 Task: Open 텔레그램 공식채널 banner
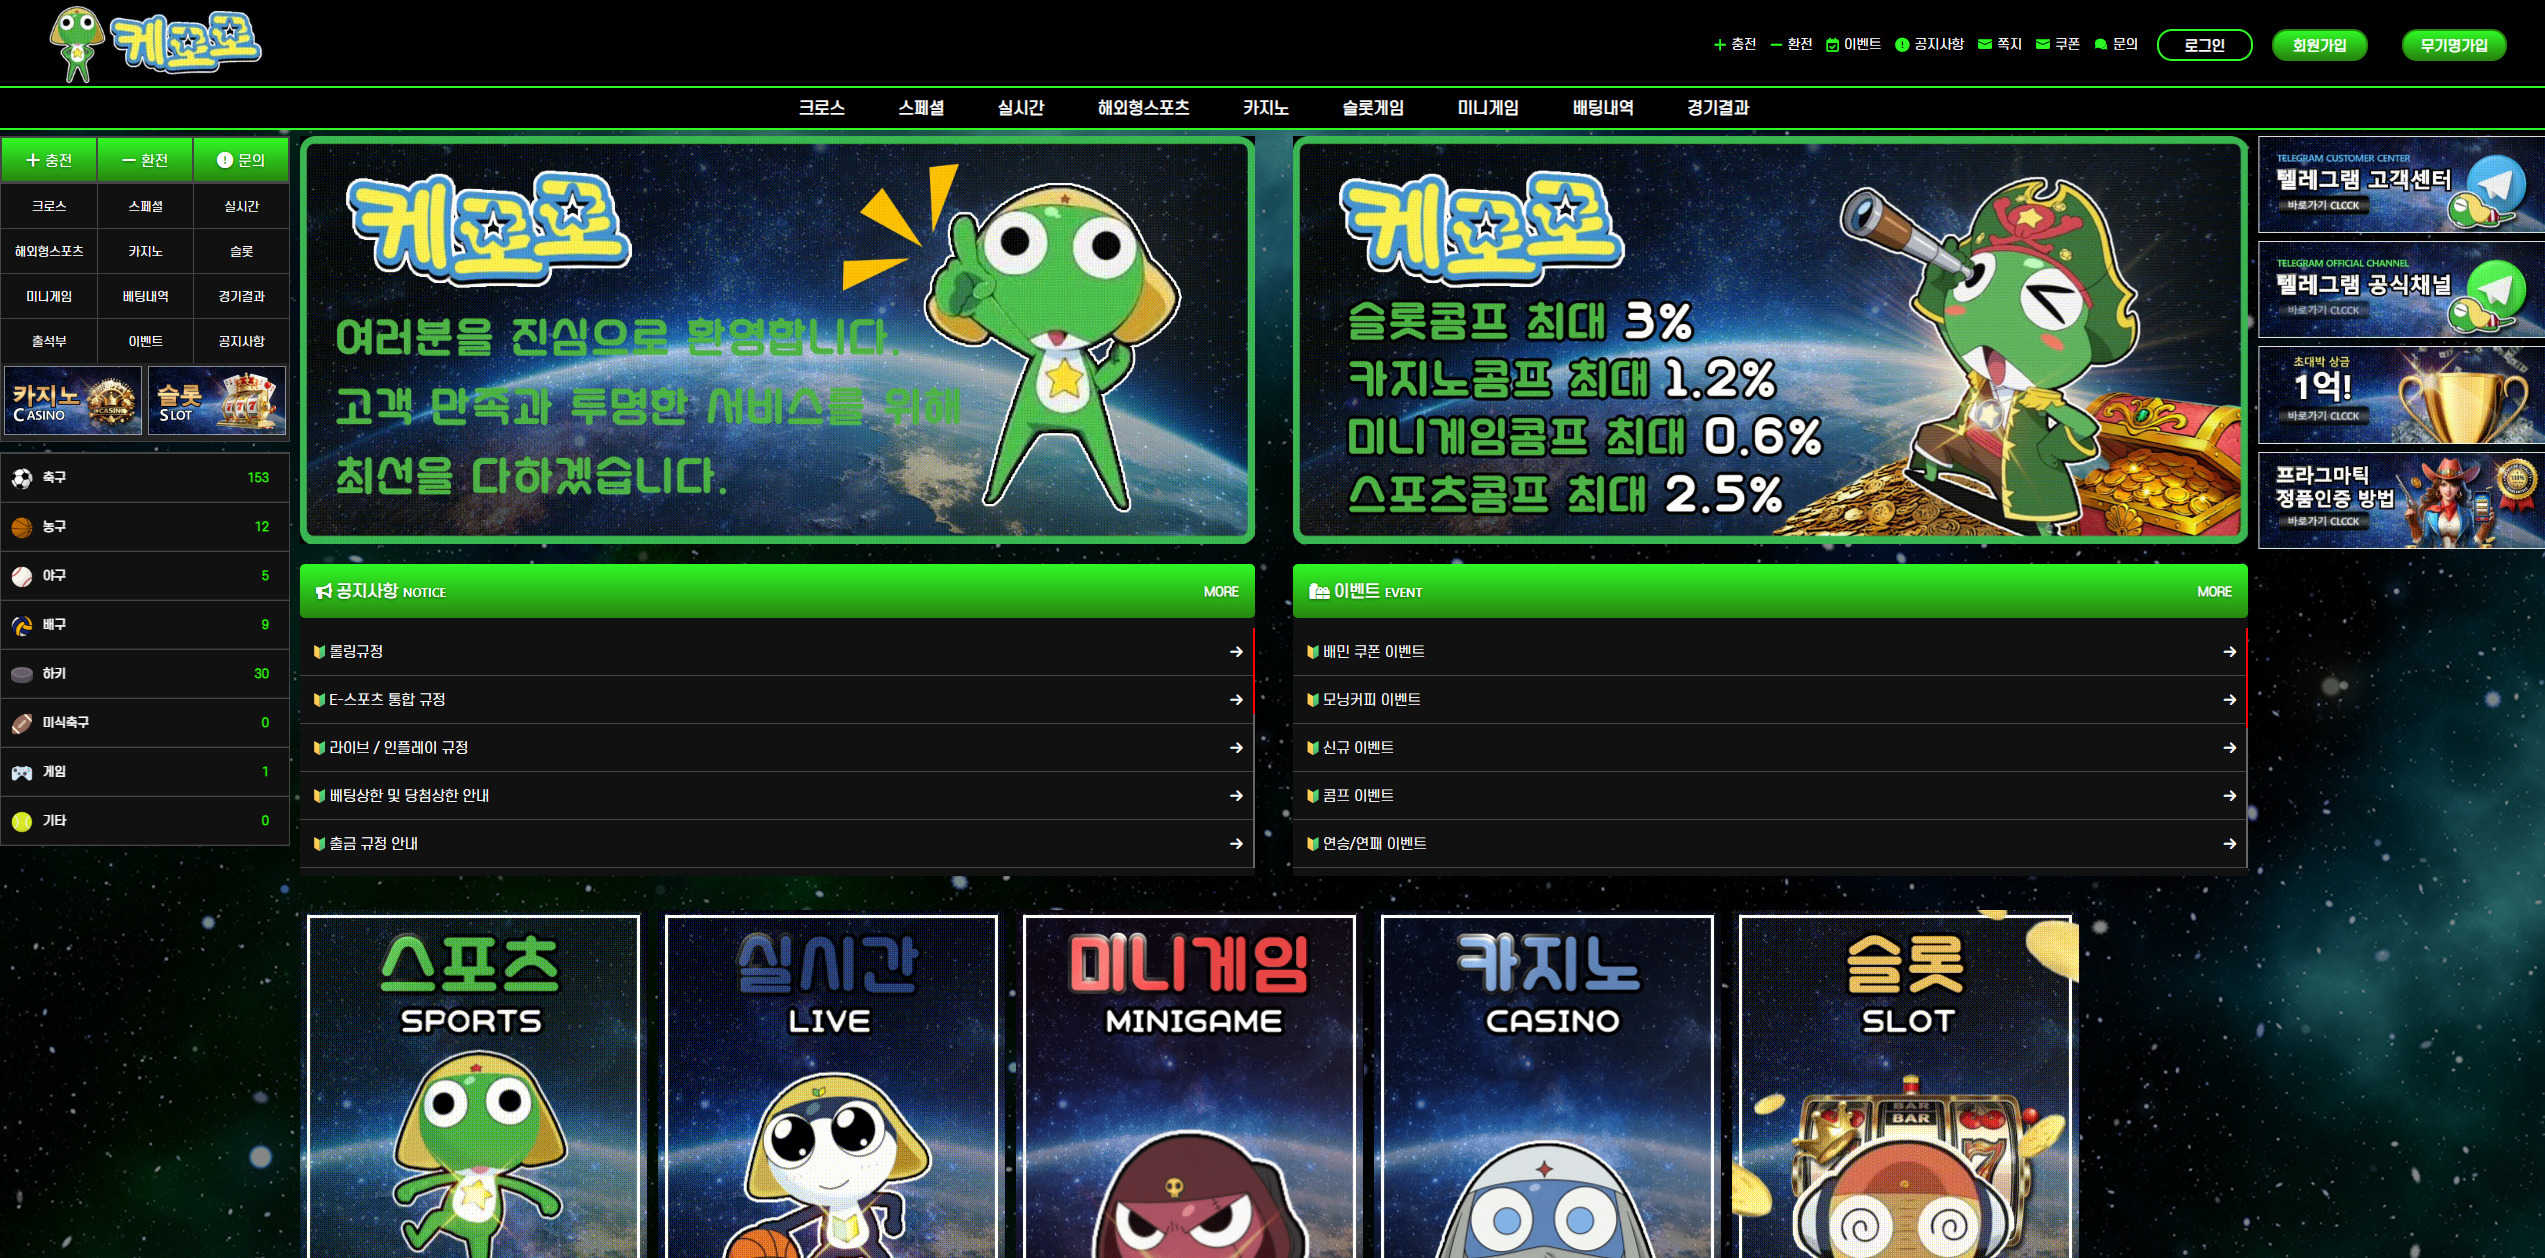pyautogui.click(x=2401, y=290)
